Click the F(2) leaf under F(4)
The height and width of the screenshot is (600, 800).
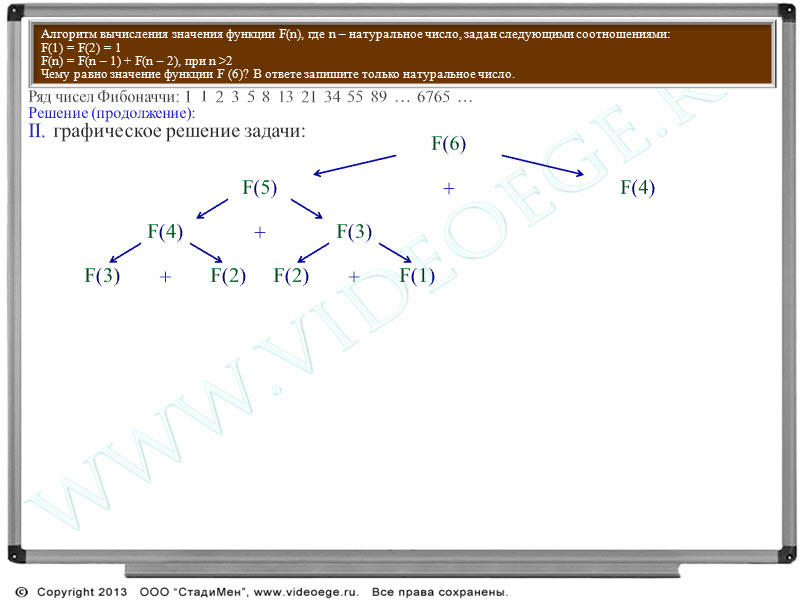tap(228, 276)
